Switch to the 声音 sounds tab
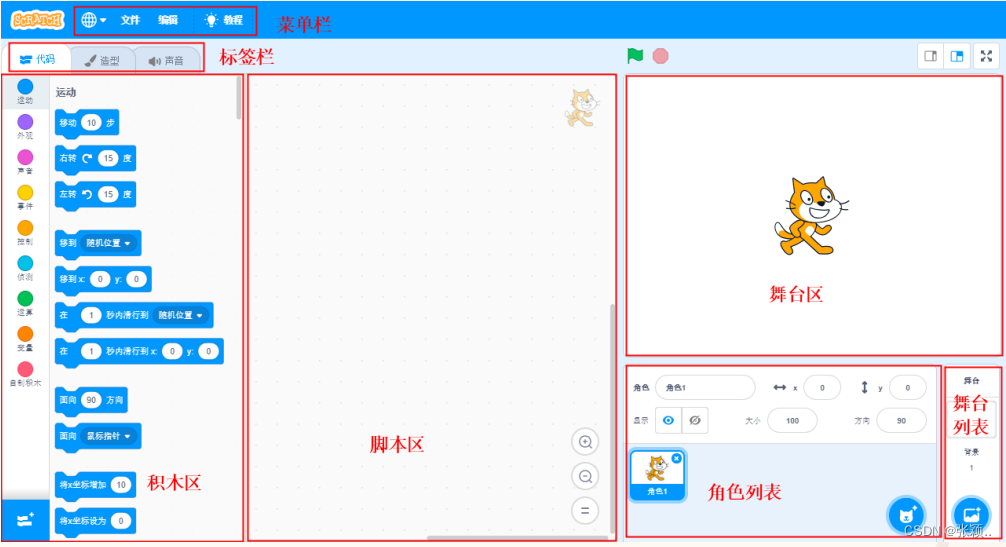This screenshot has width=1006, height=547. [x=167, y=60]
